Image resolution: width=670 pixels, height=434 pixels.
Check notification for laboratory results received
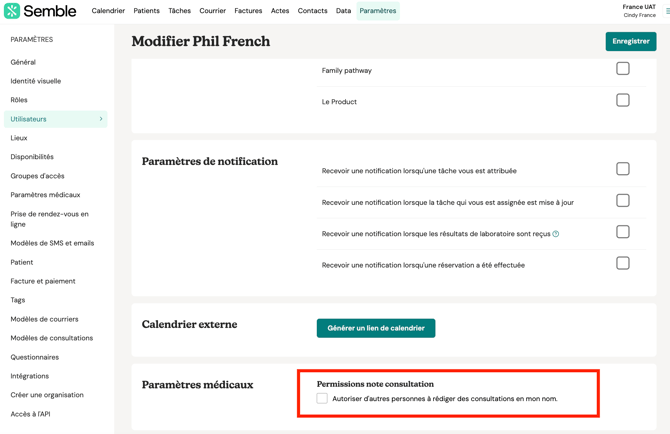point(623,232)
